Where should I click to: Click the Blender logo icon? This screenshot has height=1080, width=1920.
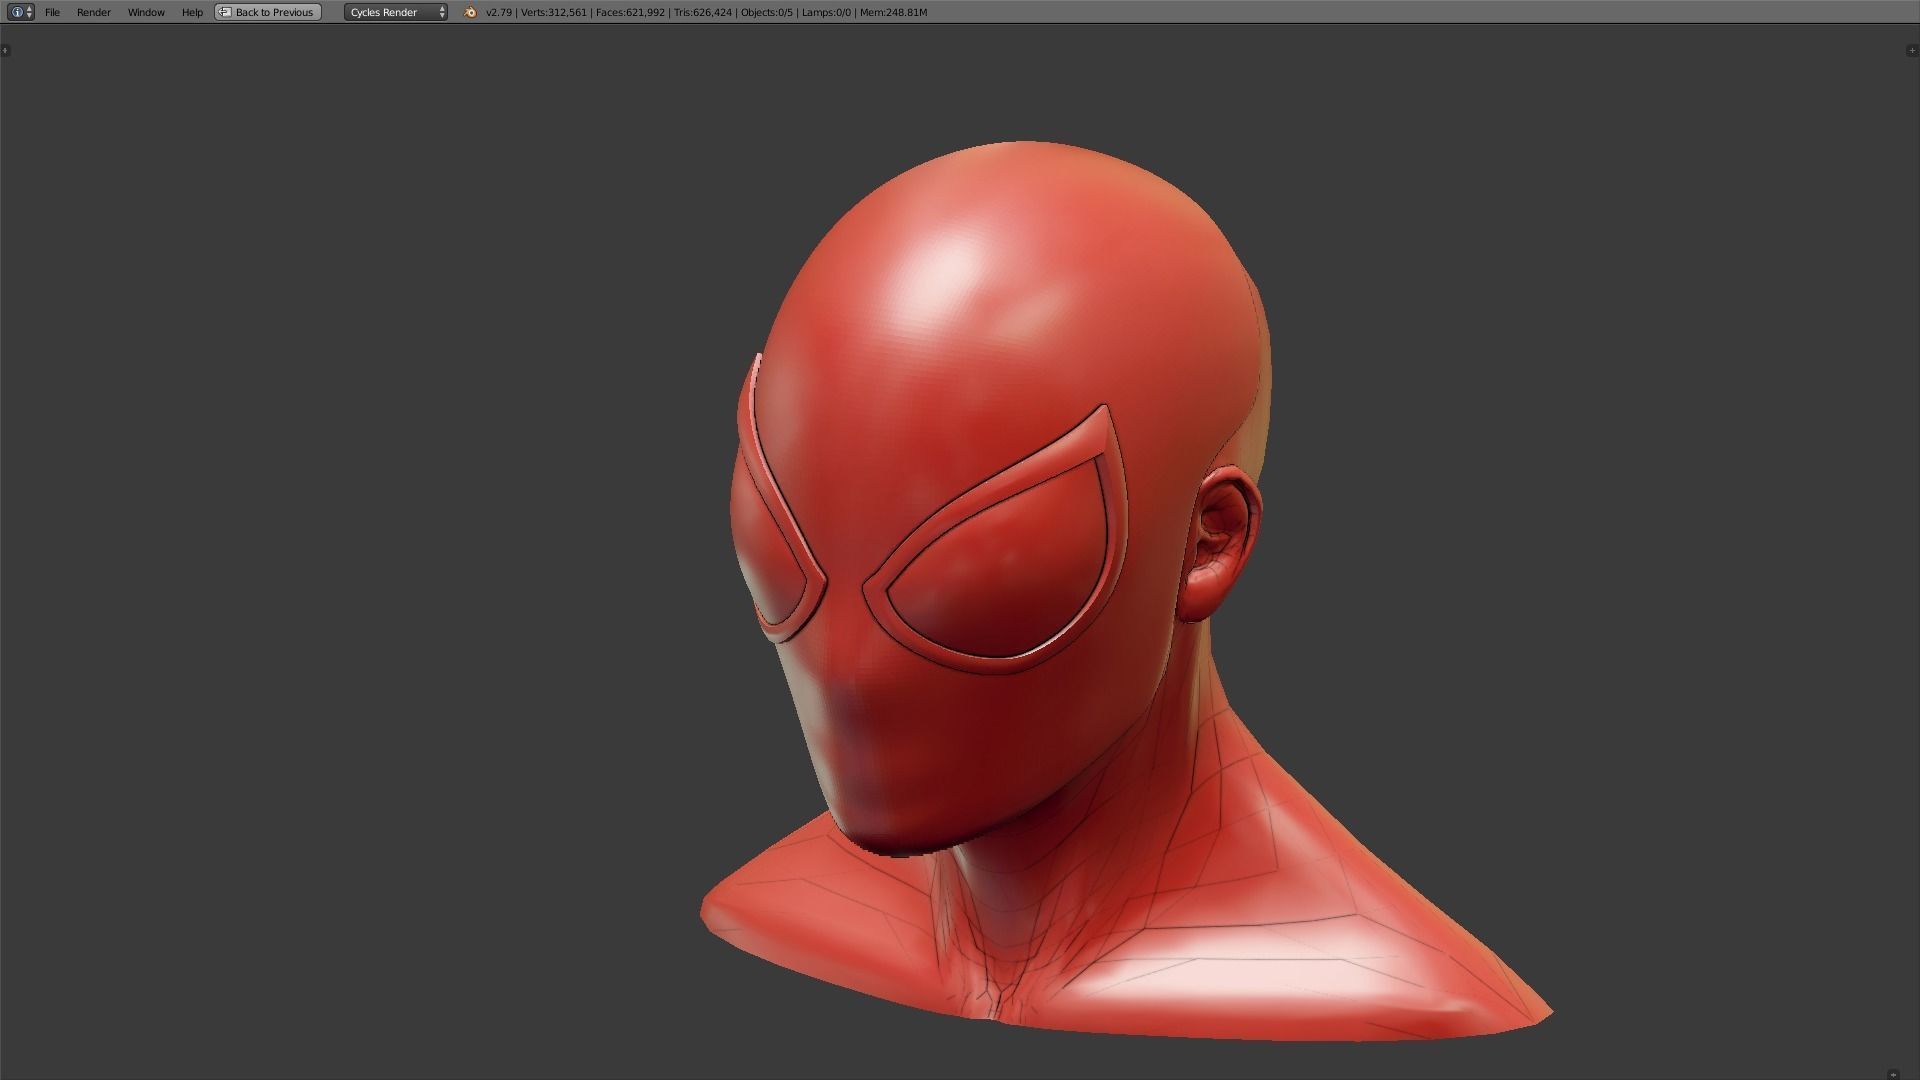coord(470,12)
